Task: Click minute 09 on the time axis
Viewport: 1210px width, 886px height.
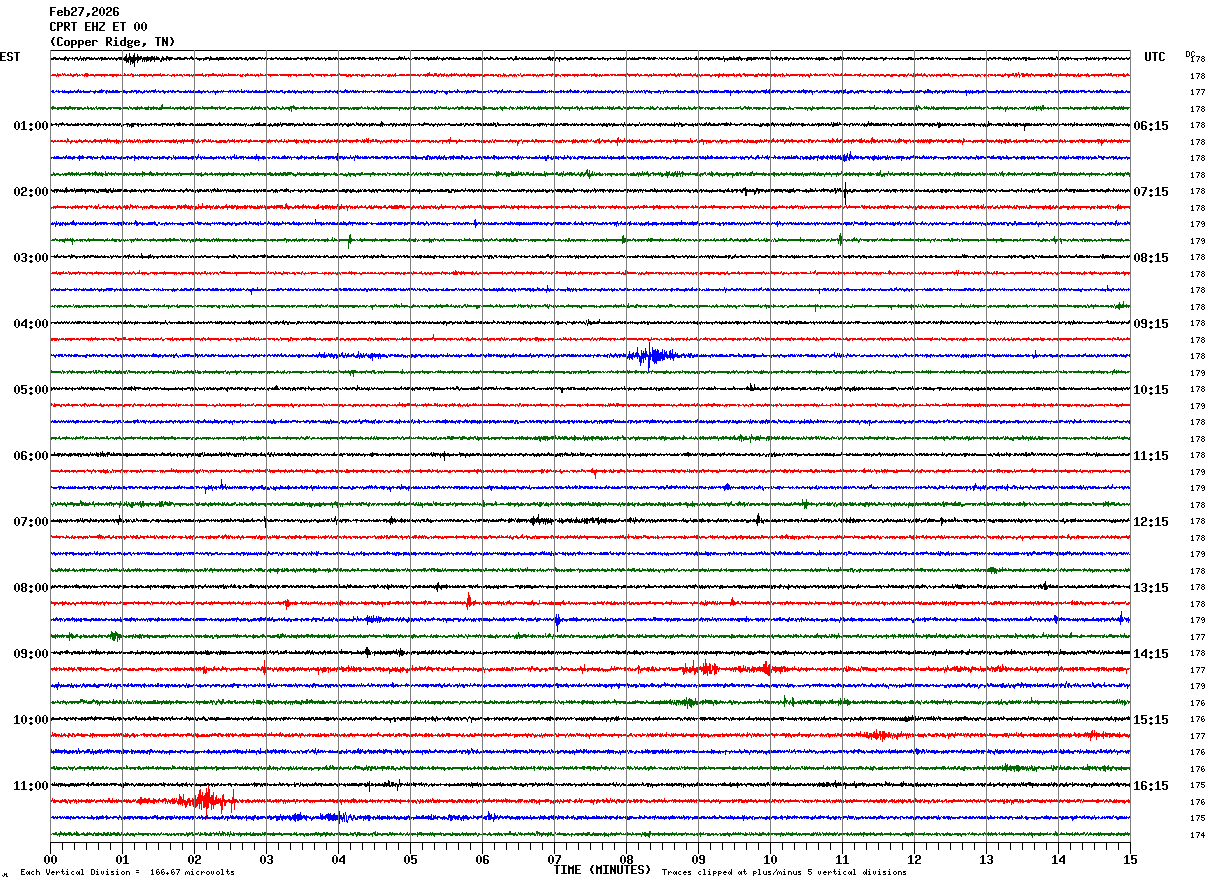Action: [x=698, y=859]
